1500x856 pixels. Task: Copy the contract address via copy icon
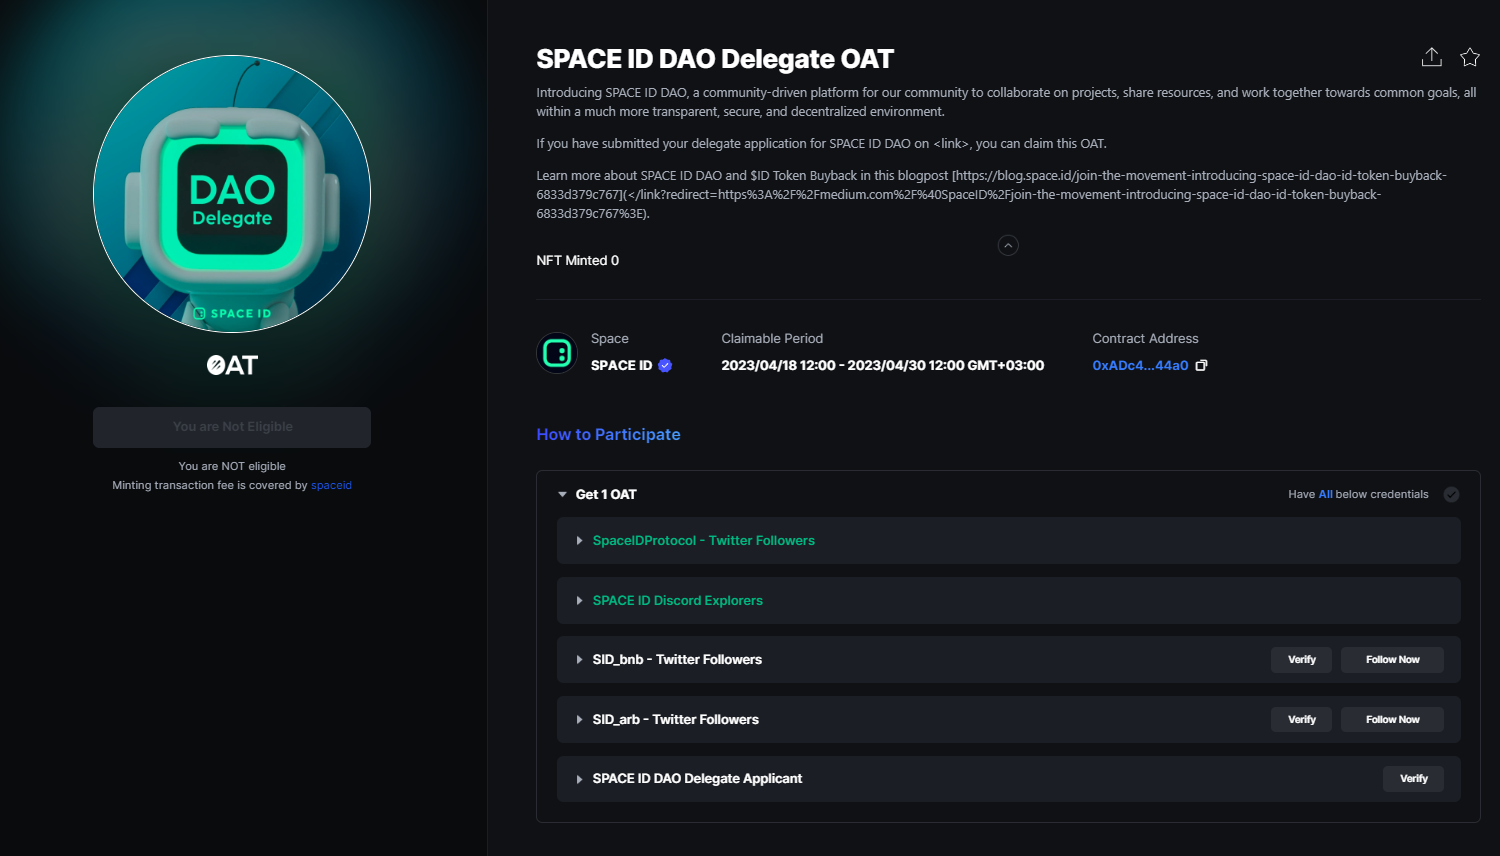tap(1202, 366)
